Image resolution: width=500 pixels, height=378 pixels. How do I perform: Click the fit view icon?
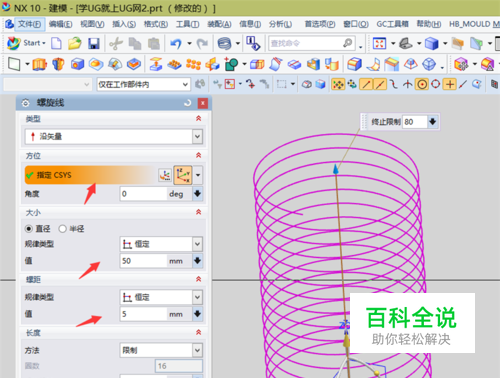(379, 43)
